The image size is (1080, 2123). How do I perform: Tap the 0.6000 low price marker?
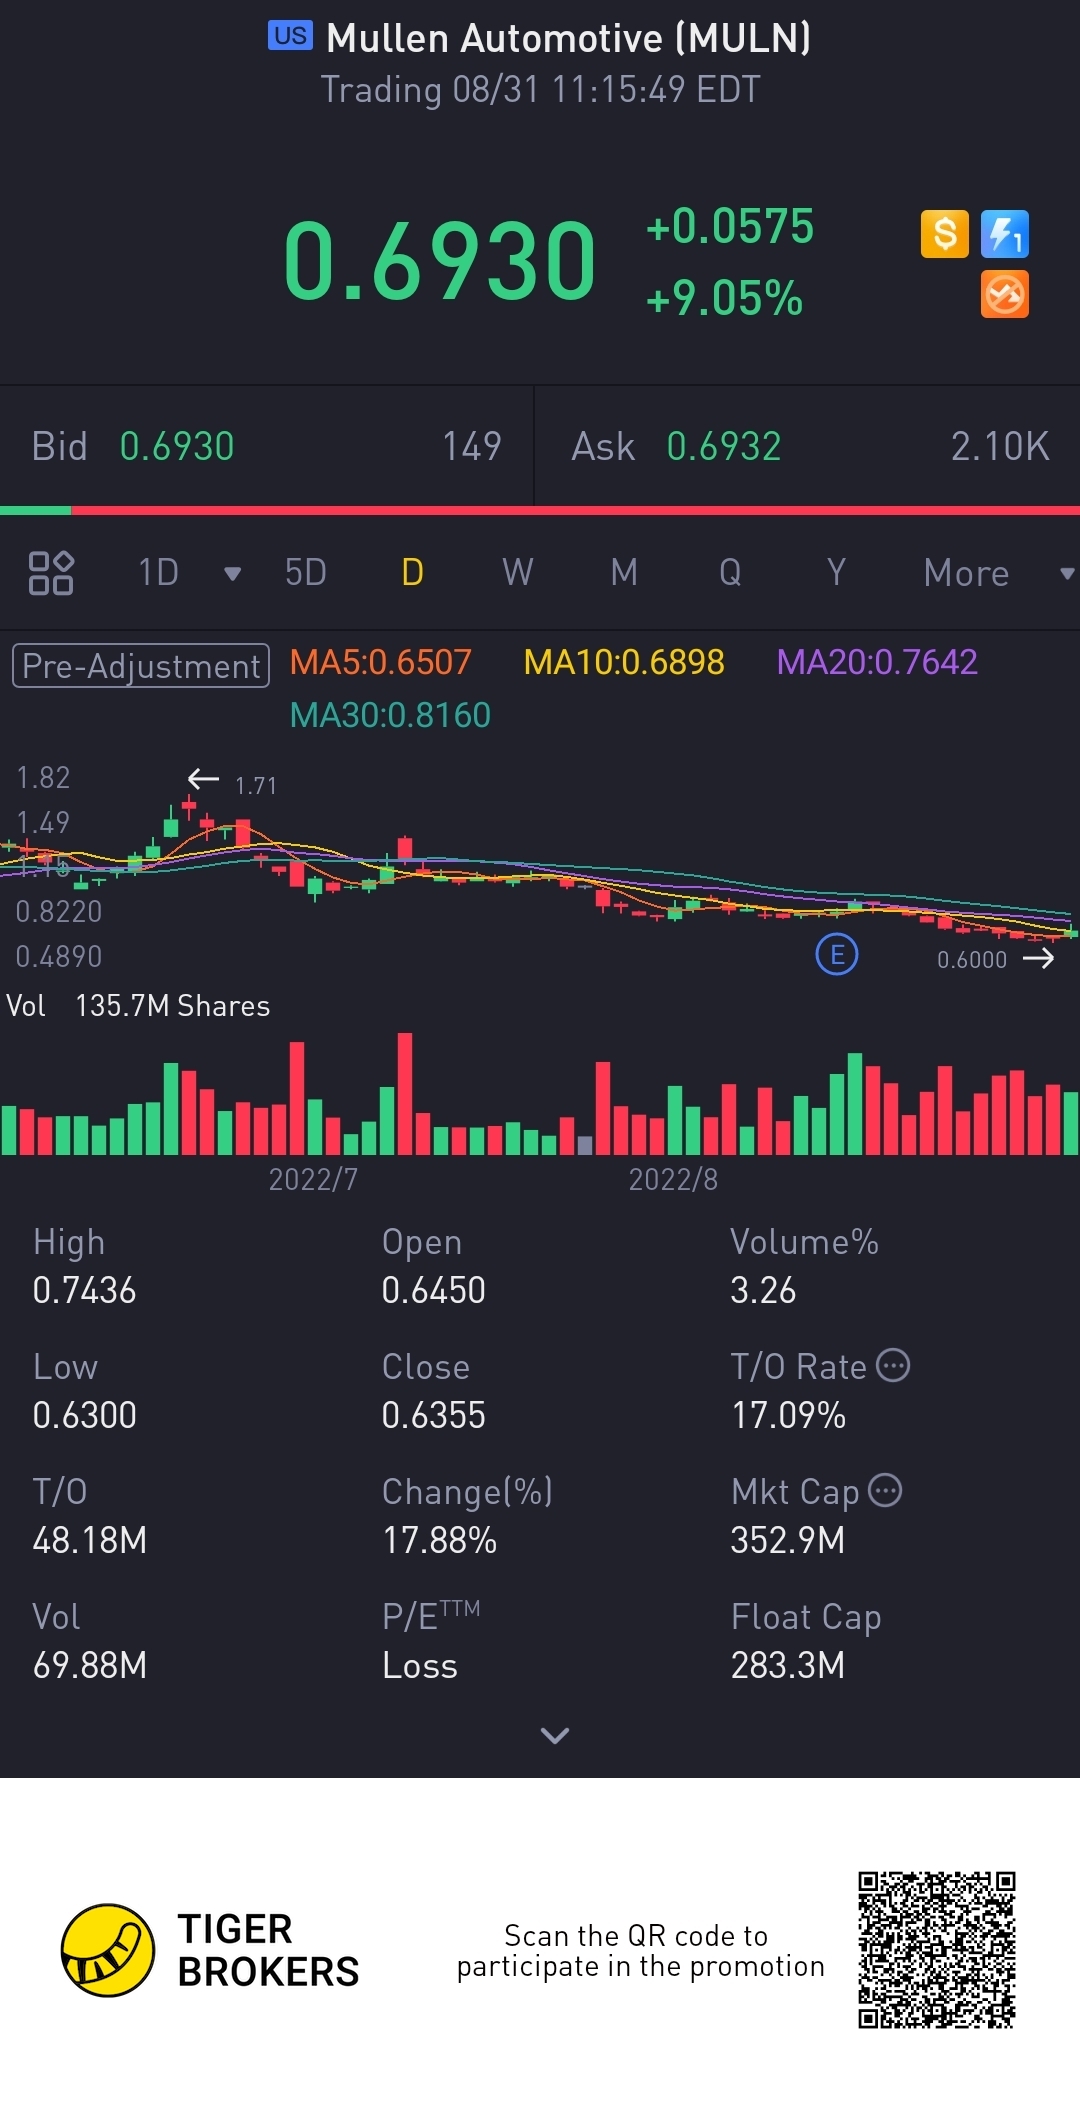[972, 960]
